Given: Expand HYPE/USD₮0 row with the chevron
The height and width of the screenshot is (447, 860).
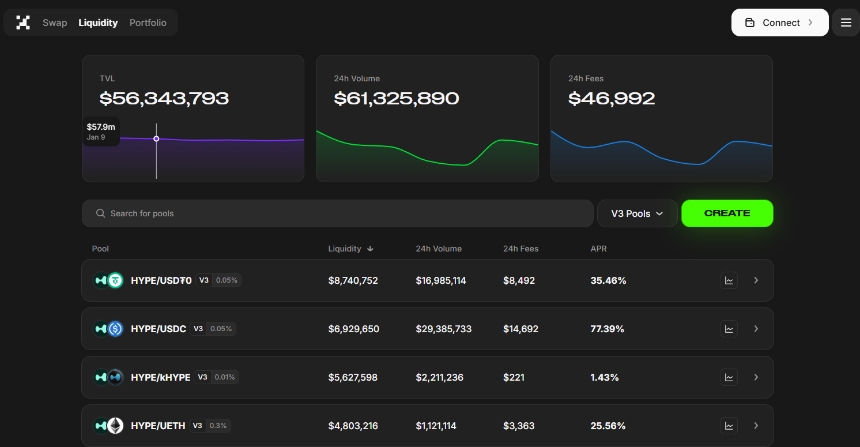Looking at the screenshot, I should pos(756,281).
